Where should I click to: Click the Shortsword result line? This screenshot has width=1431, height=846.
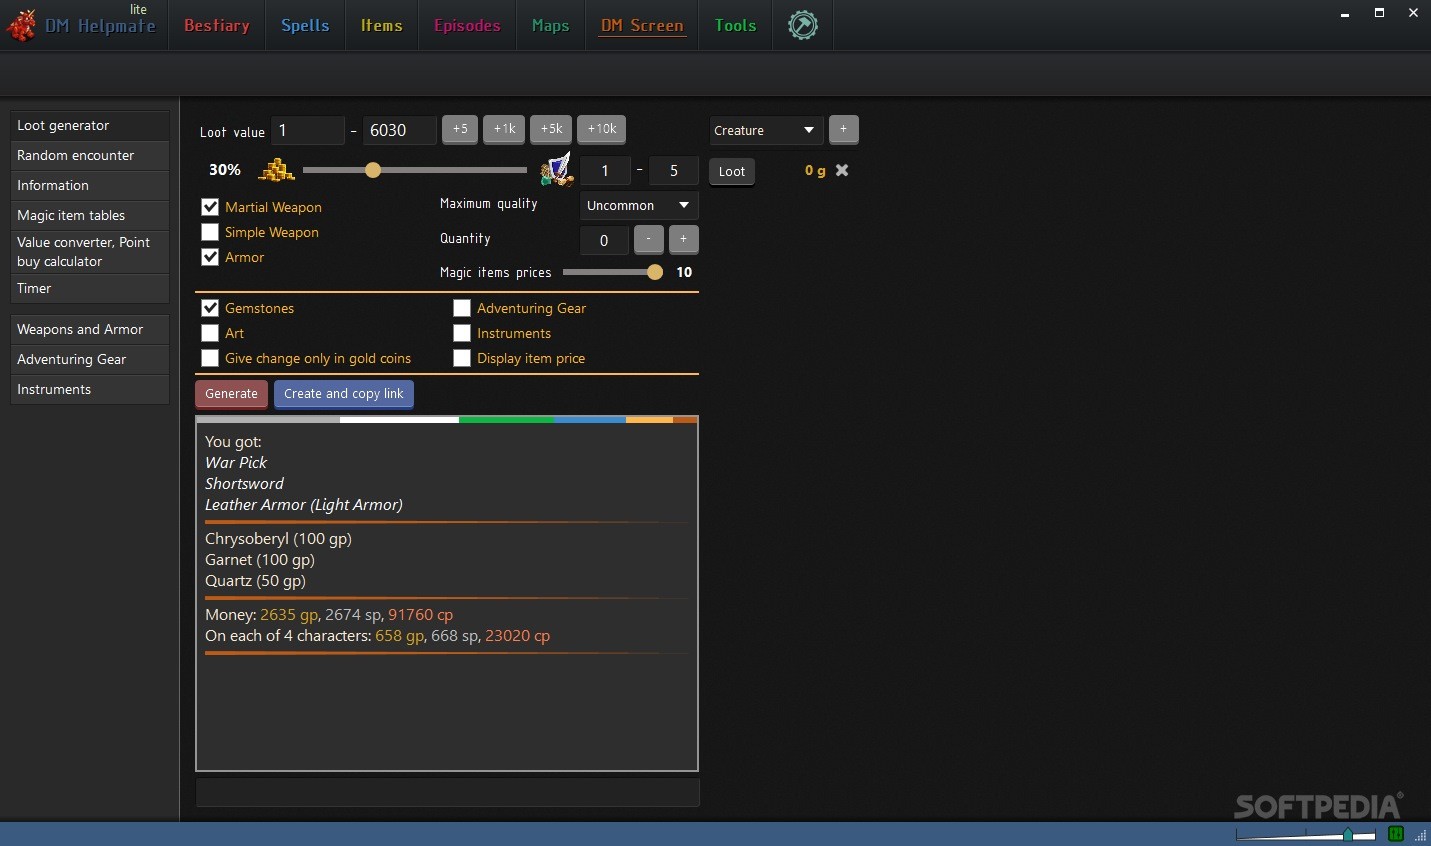[244, 484]
